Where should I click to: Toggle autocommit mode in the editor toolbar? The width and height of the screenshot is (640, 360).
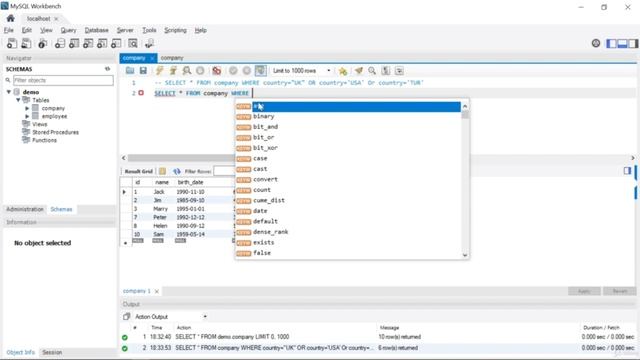pos(260,71)
